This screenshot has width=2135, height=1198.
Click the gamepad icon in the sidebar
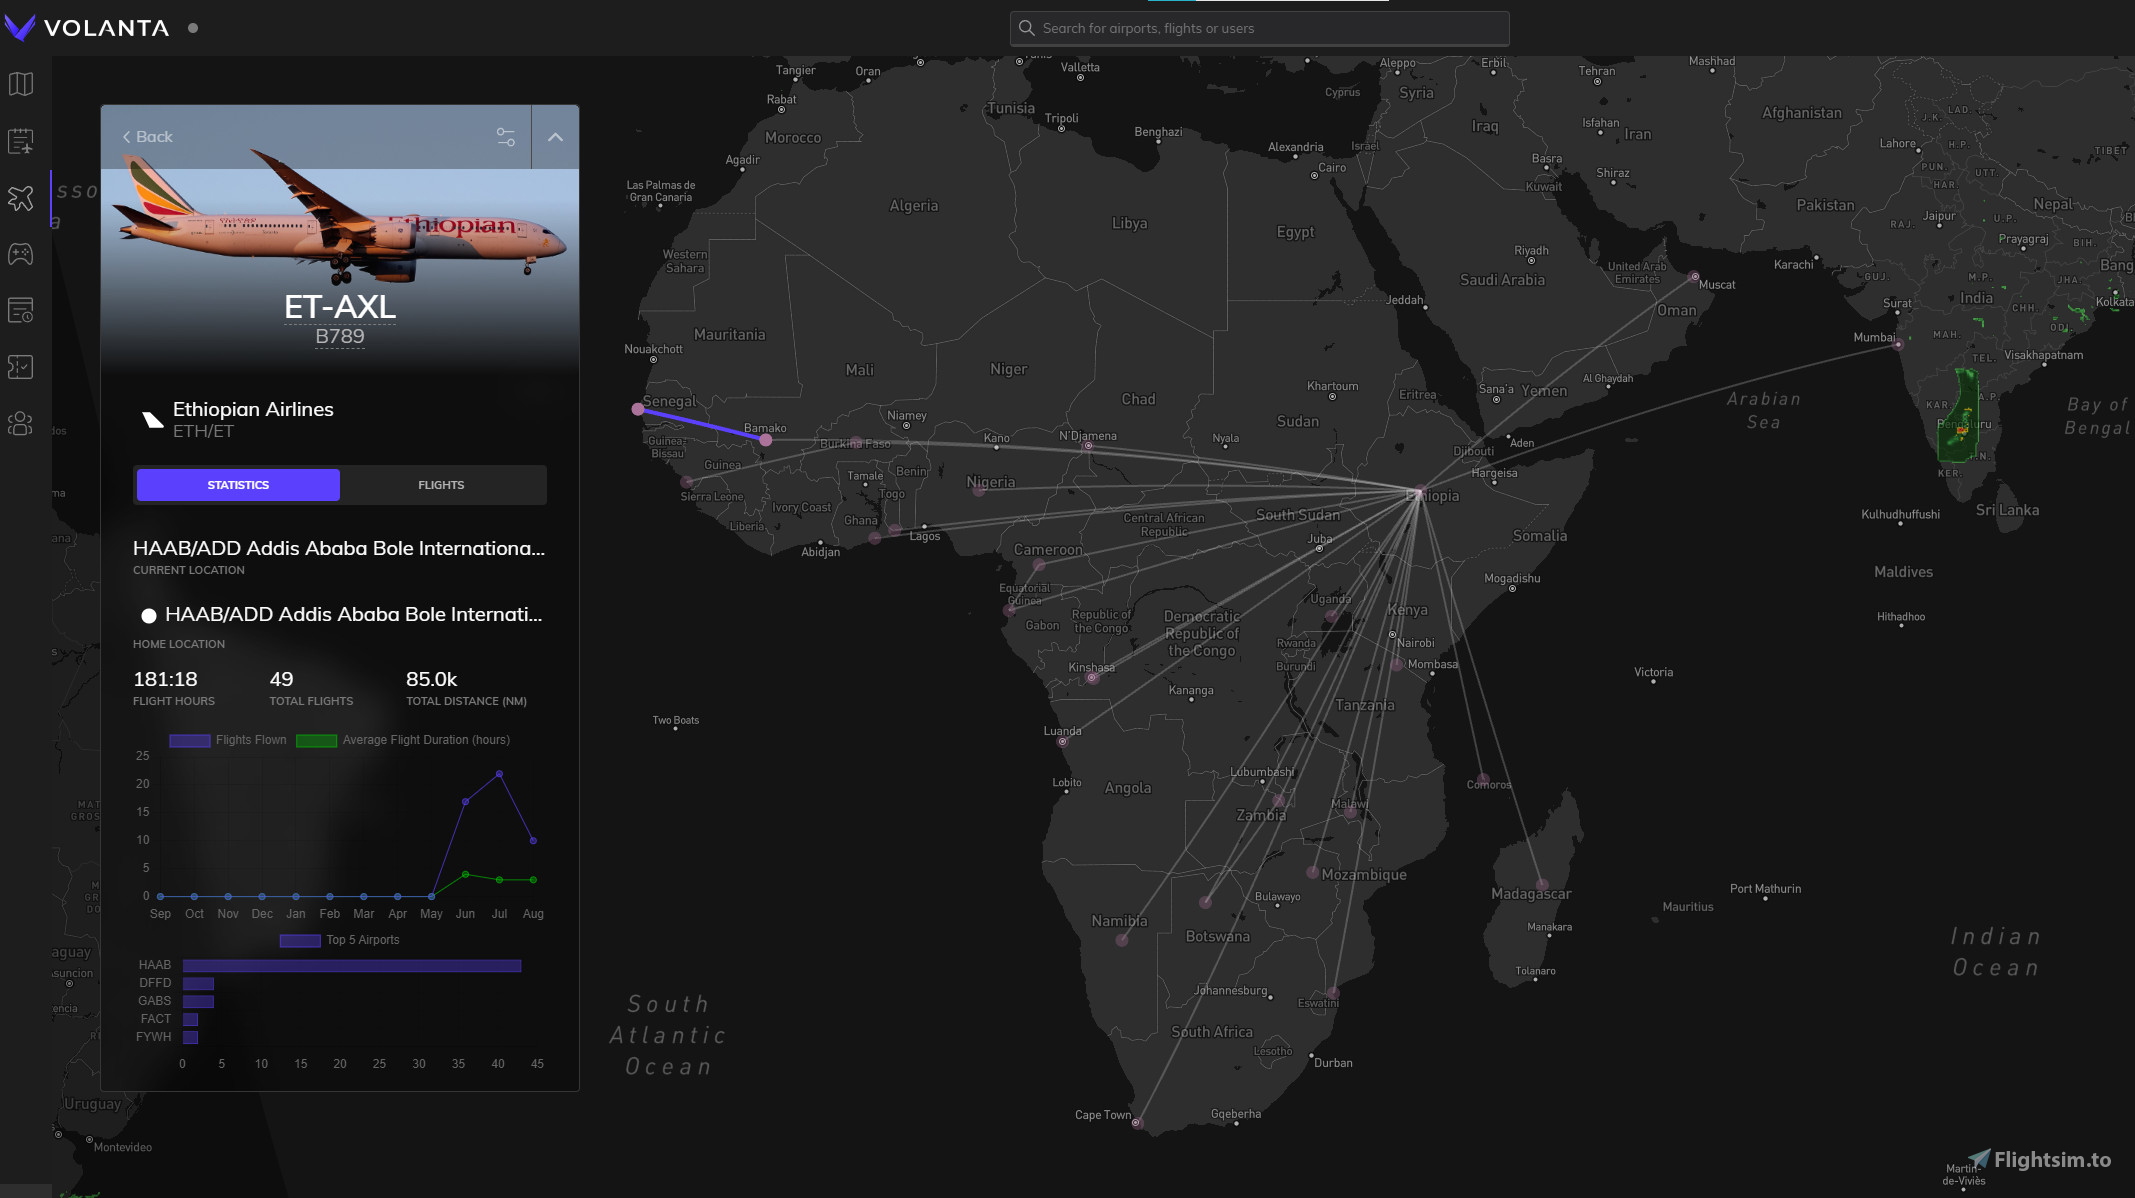[21, 253]
